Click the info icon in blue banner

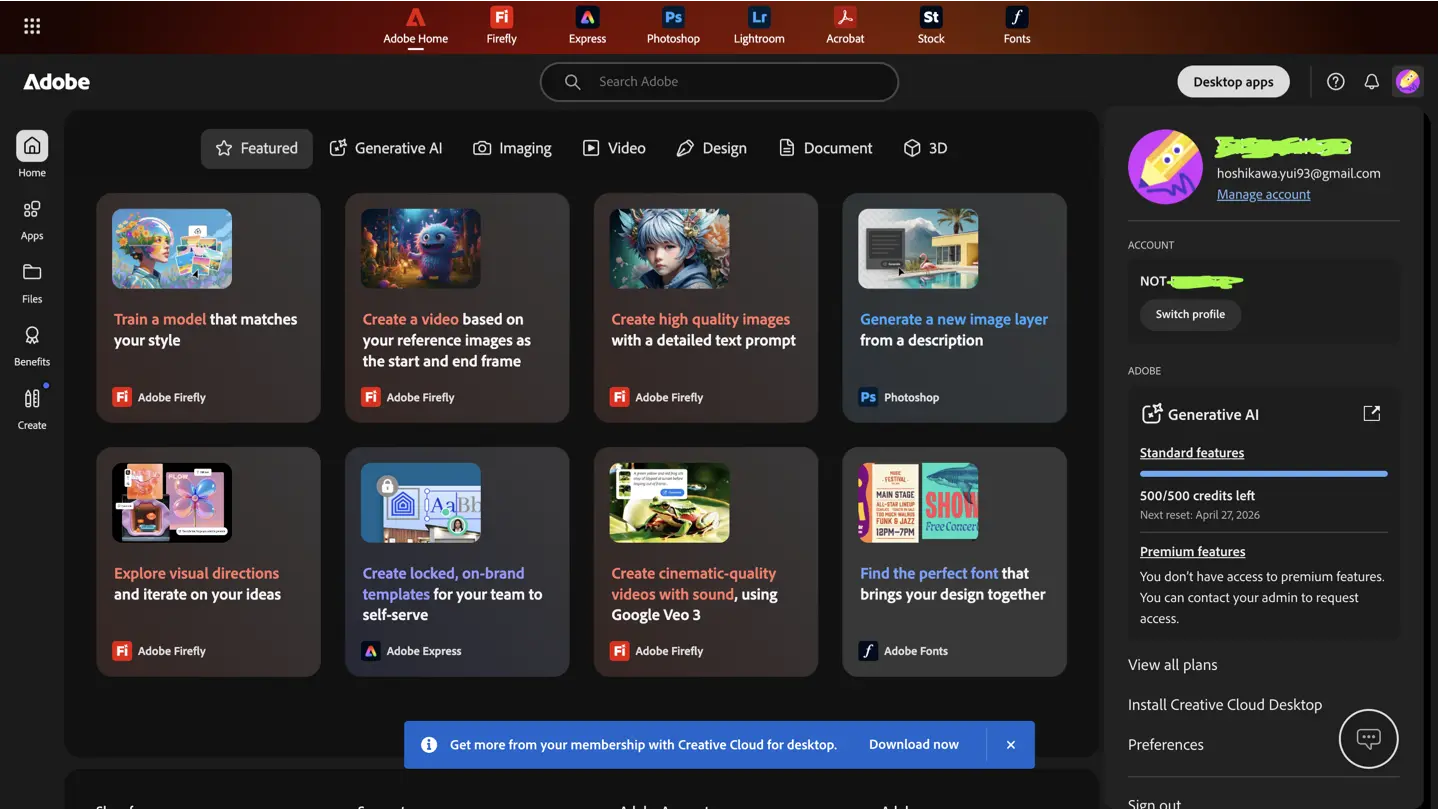click(429, 745)
